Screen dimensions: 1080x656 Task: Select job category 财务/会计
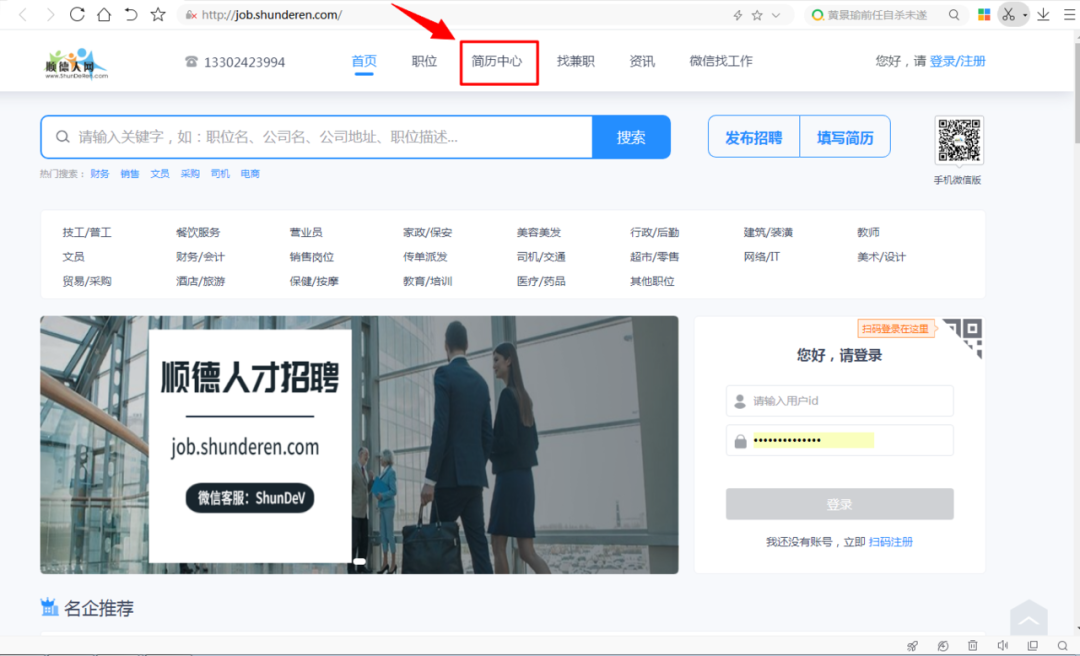point(200,256)
